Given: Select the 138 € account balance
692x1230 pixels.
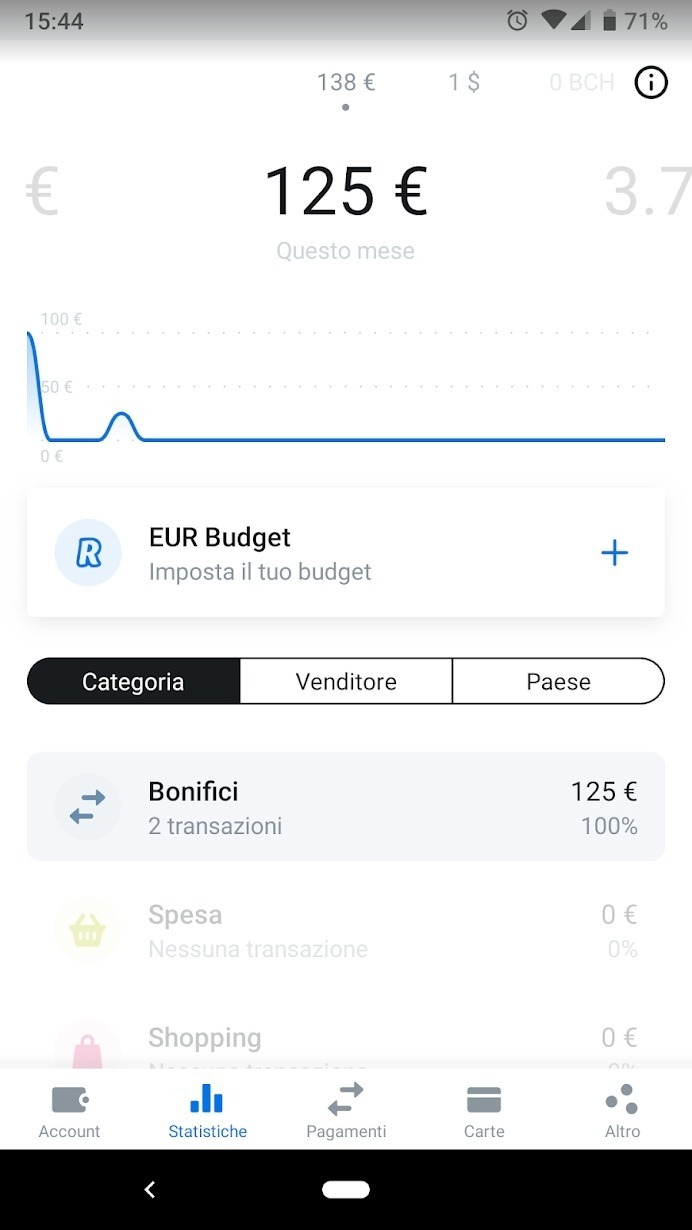Looking at the screenshot, I should click(346, 82).
